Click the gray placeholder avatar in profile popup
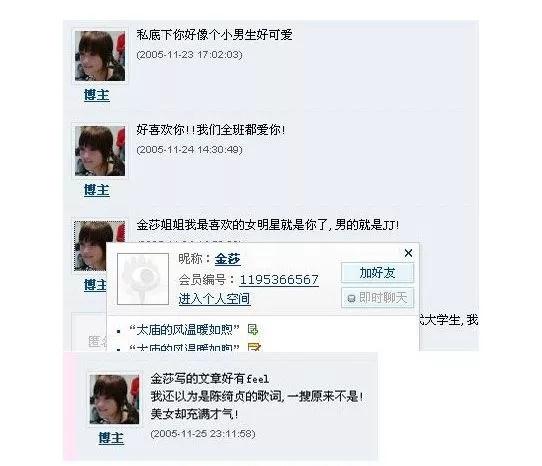The width and height of the screenshot is (542, 466). point(143,279)
